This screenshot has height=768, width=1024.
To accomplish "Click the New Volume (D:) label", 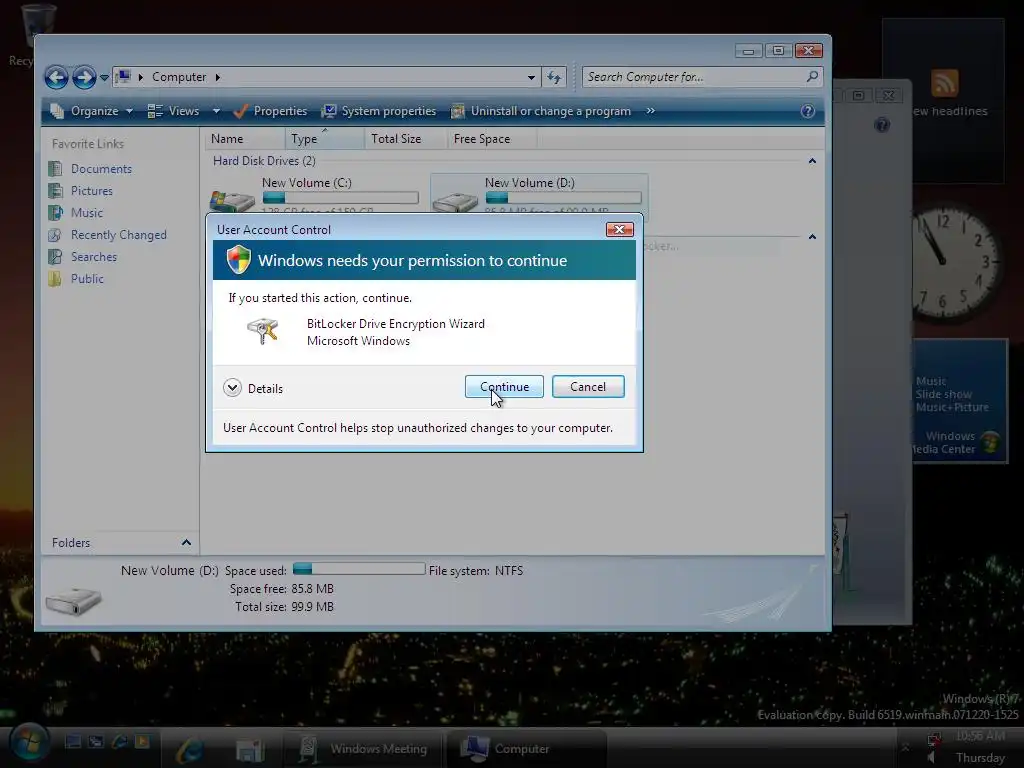I will pyautogui.click(x=529, y=183).
